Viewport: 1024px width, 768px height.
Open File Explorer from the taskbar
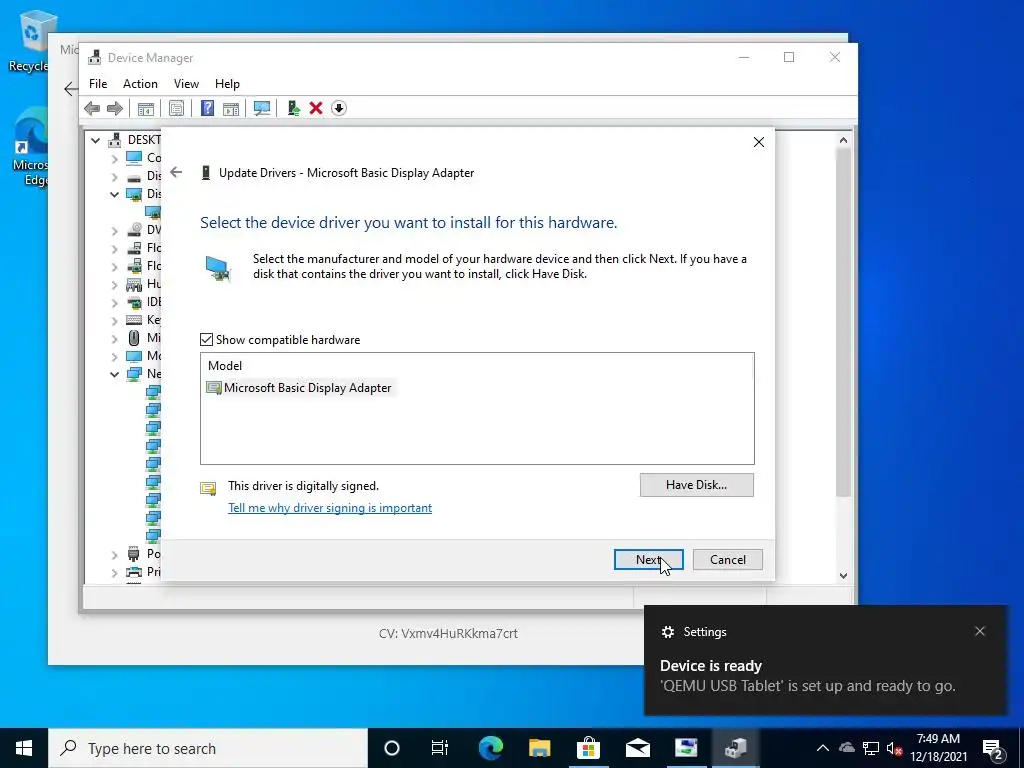pyautogui.click(x=539, y=748)
